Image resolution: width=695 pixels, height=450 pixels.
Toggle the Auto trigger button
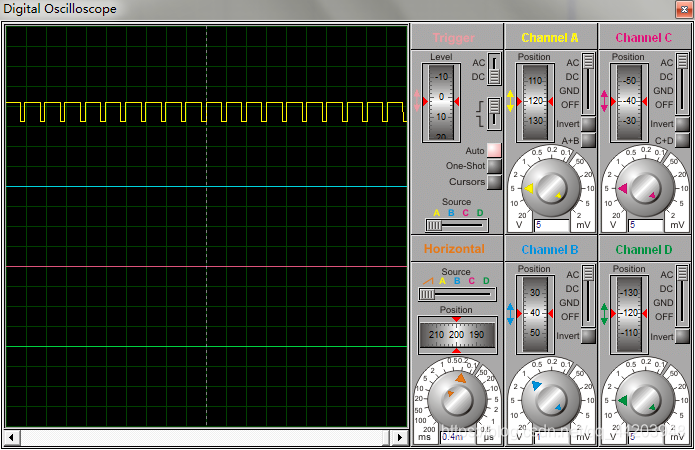tap(494, 150)
